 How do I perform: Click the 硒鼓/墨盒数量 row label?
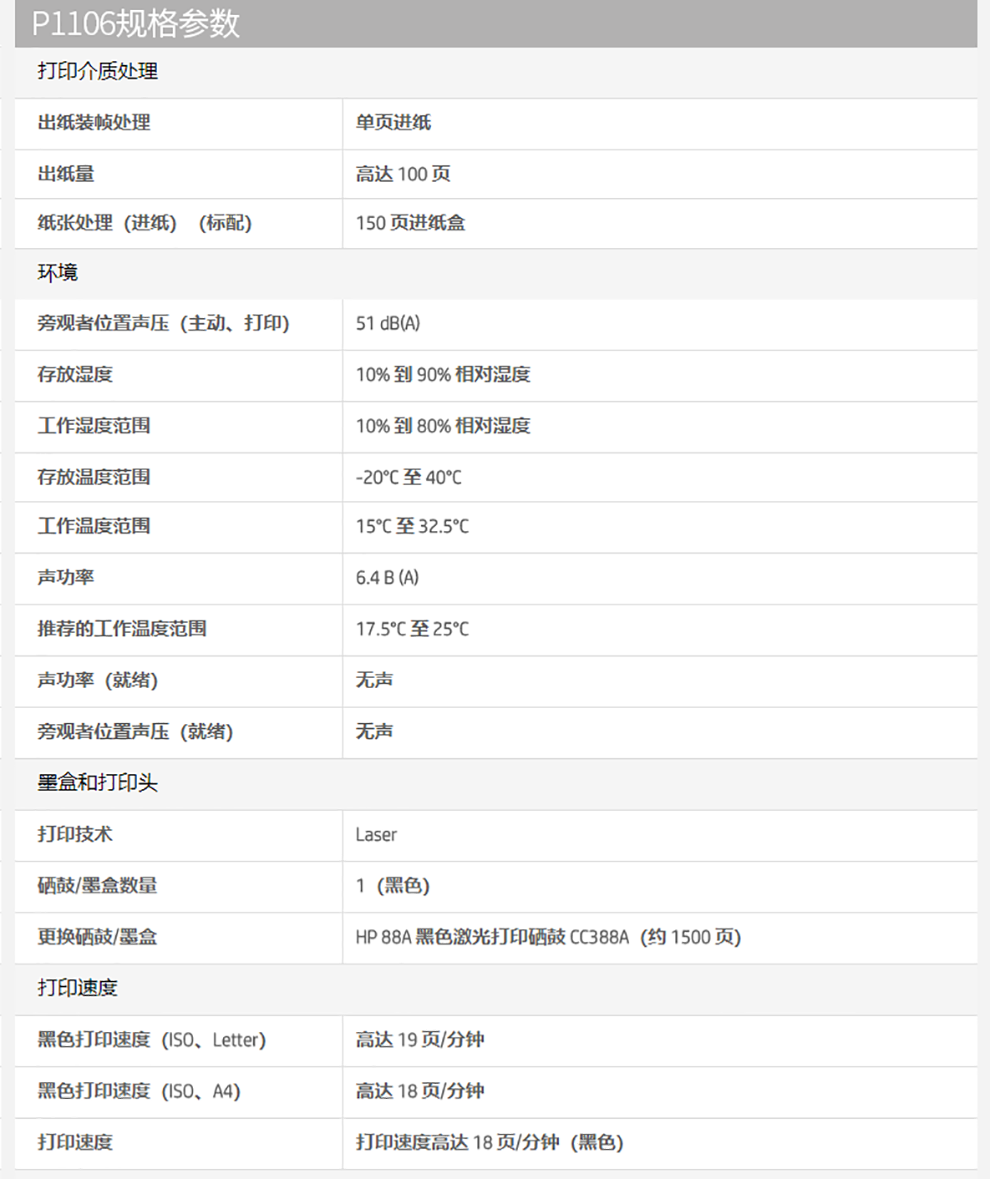tap(98, 886)
